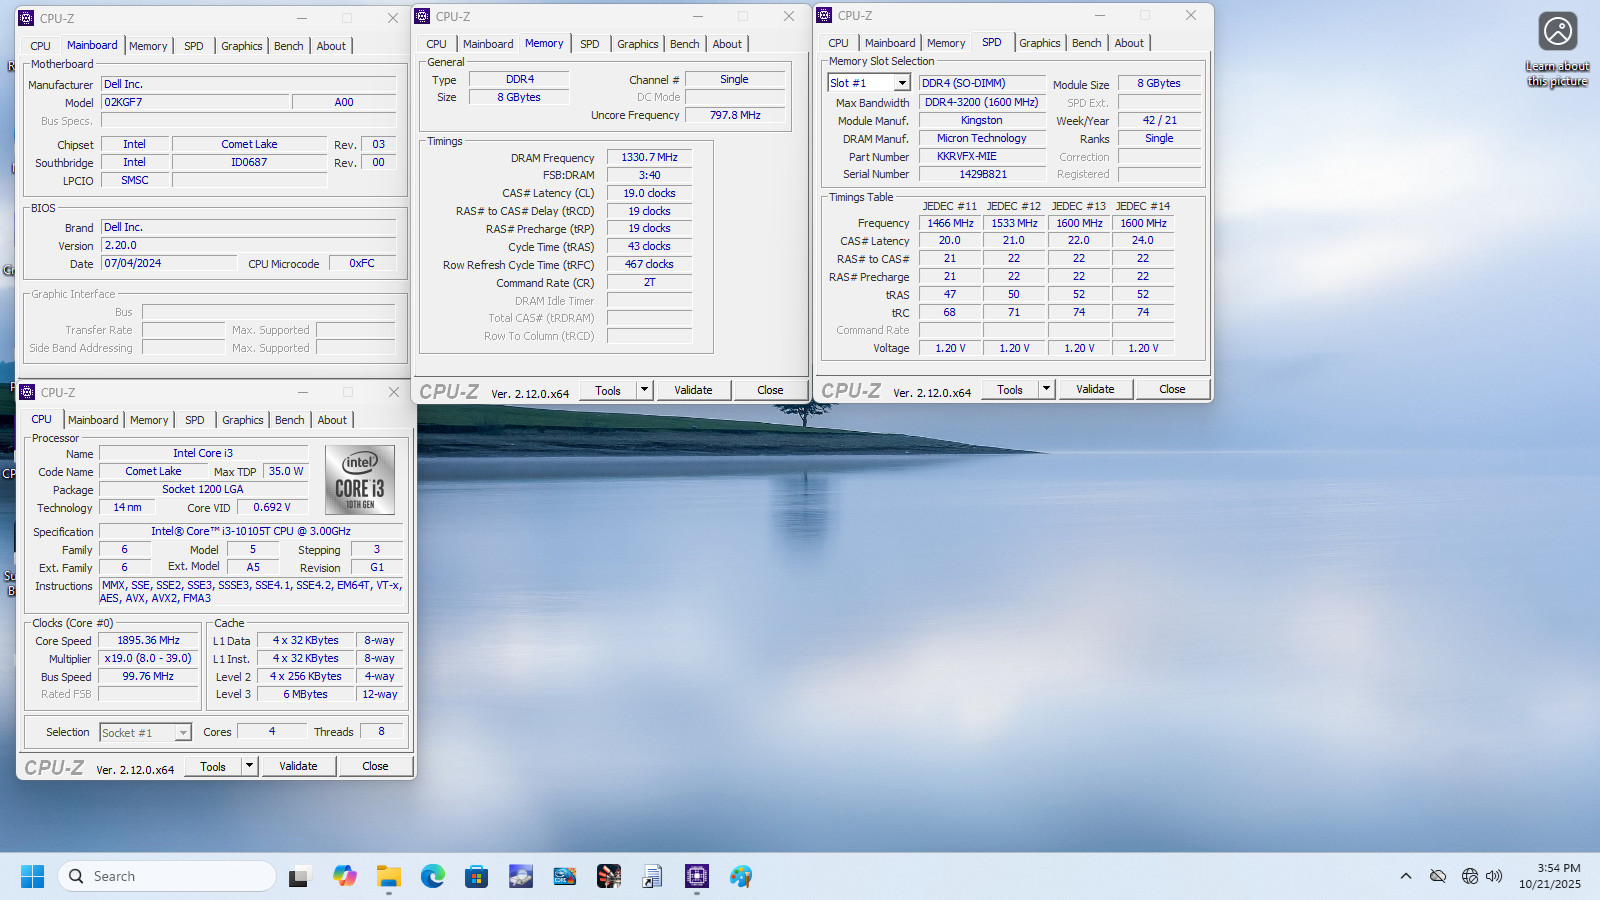Click the motherboard Model field 02KGF7

(x=195, y=102)
